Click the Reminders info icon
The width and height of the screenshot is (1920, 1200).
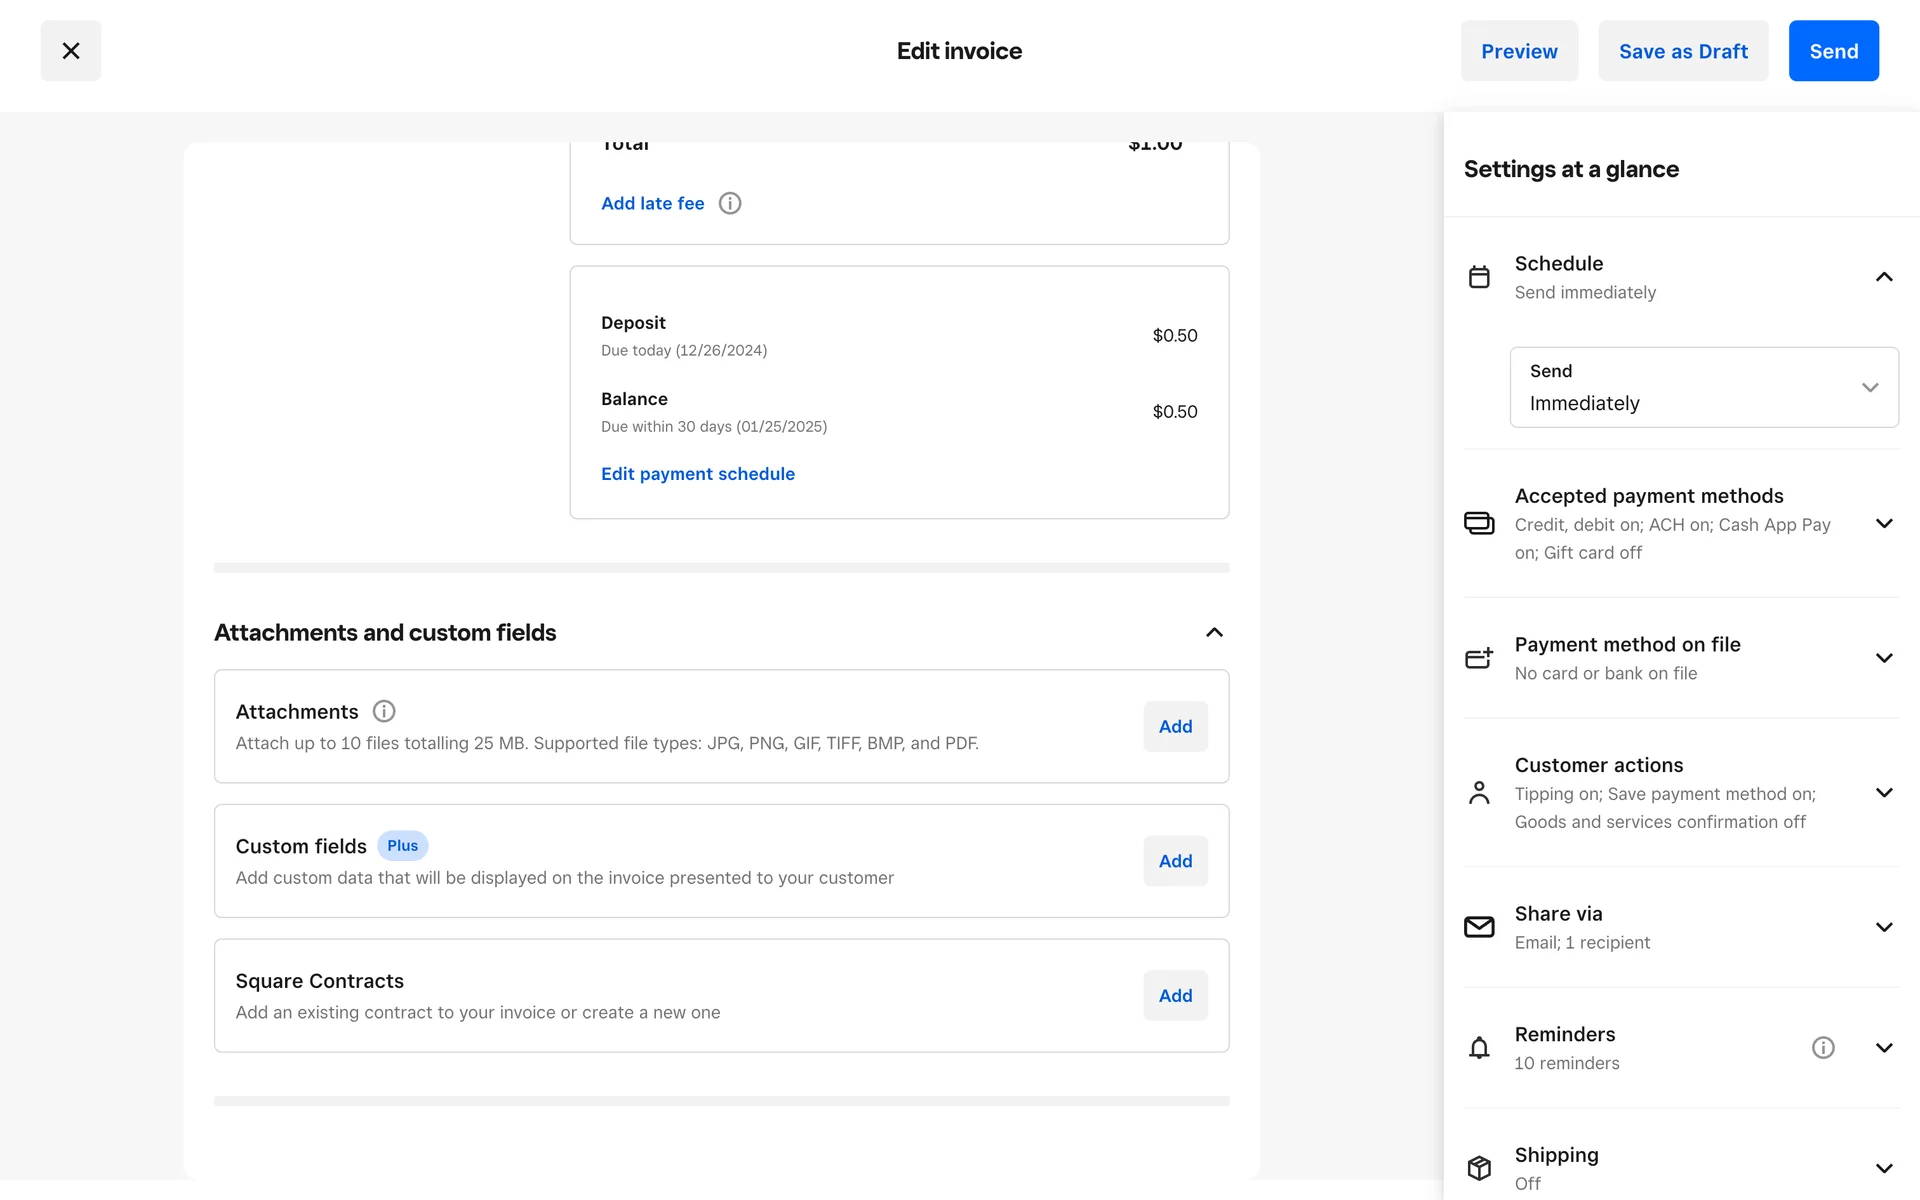tap(1823, 1047)
